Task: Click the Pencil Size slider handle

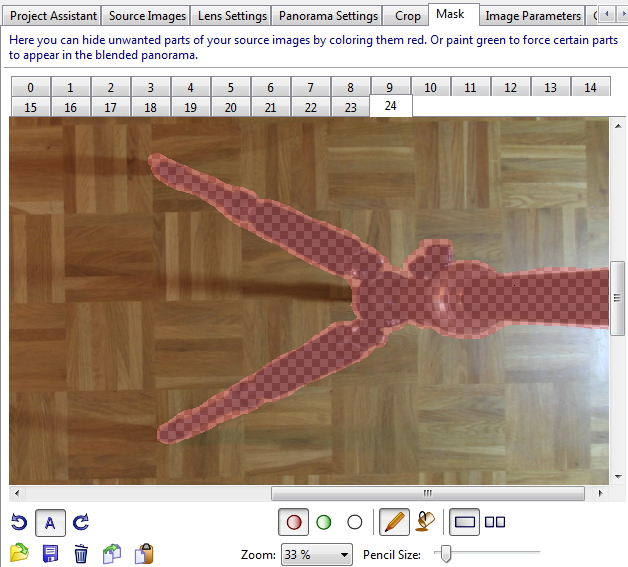Action: (446, 553)
